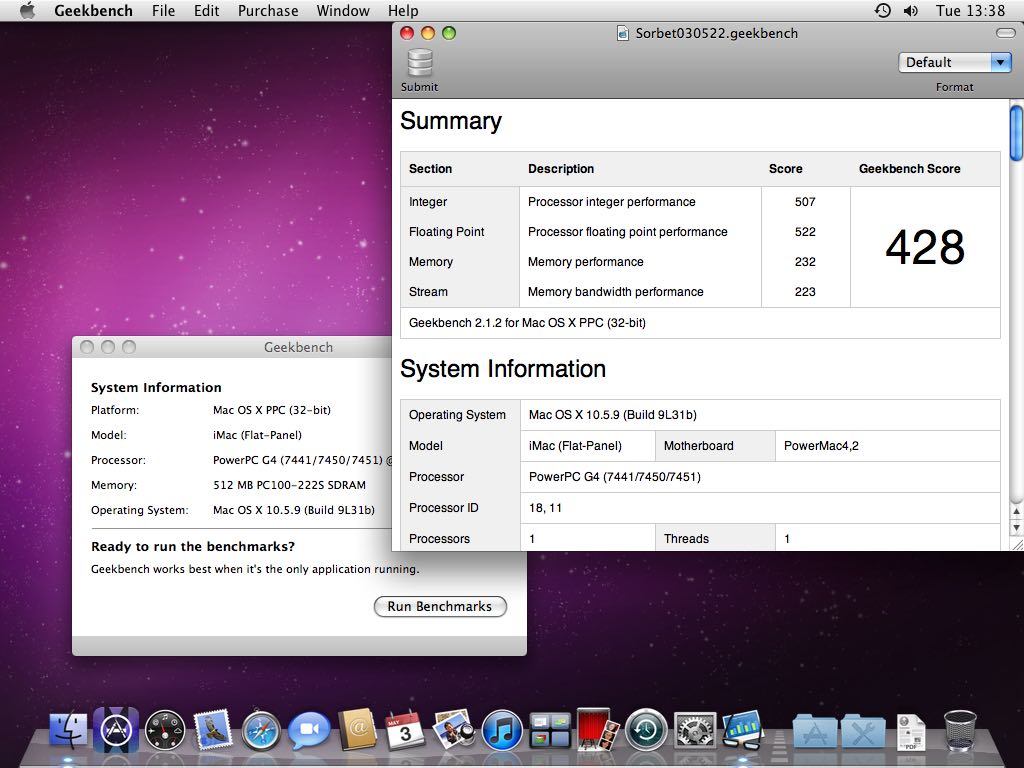Open Address Book from the Dock
Screen dimensions: 1024x768
(x=357, y=729)
